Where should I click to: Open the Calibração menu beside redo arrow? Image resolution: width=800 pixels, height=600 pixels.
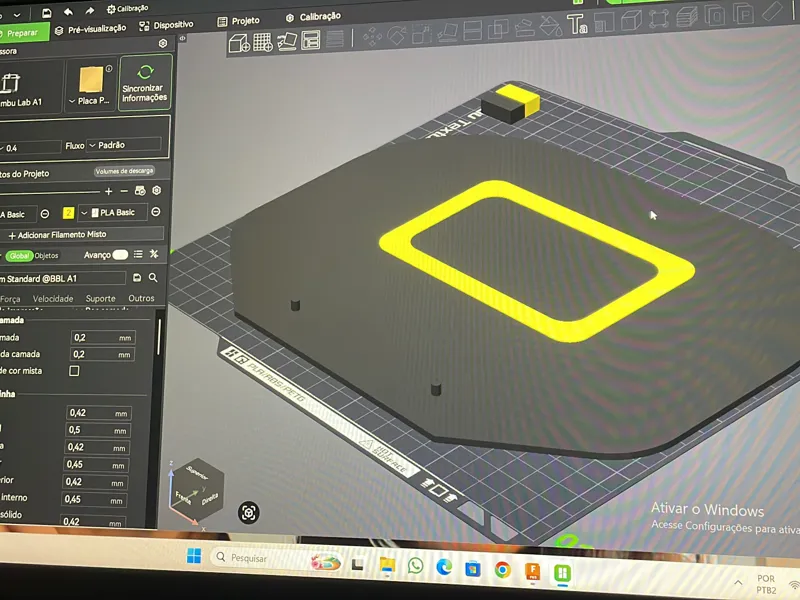point(128,9)
